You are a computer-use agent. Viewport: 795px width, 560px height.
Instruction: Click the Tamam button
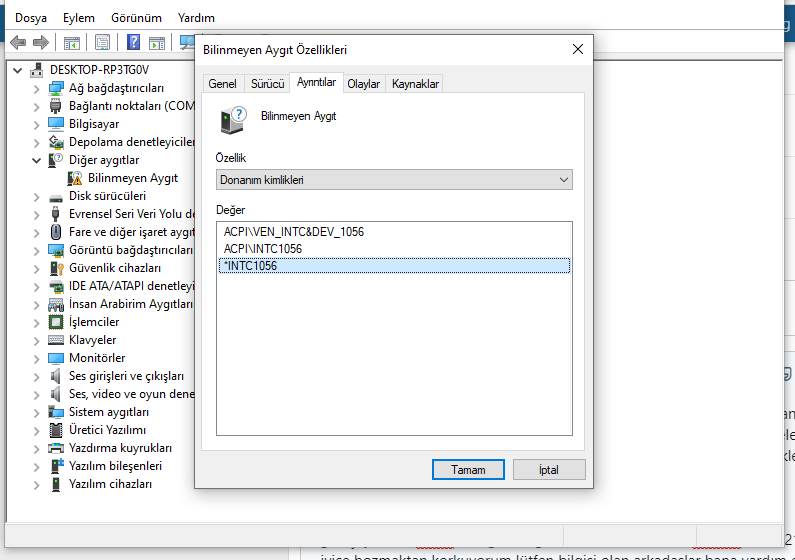(x=468, y=470)
